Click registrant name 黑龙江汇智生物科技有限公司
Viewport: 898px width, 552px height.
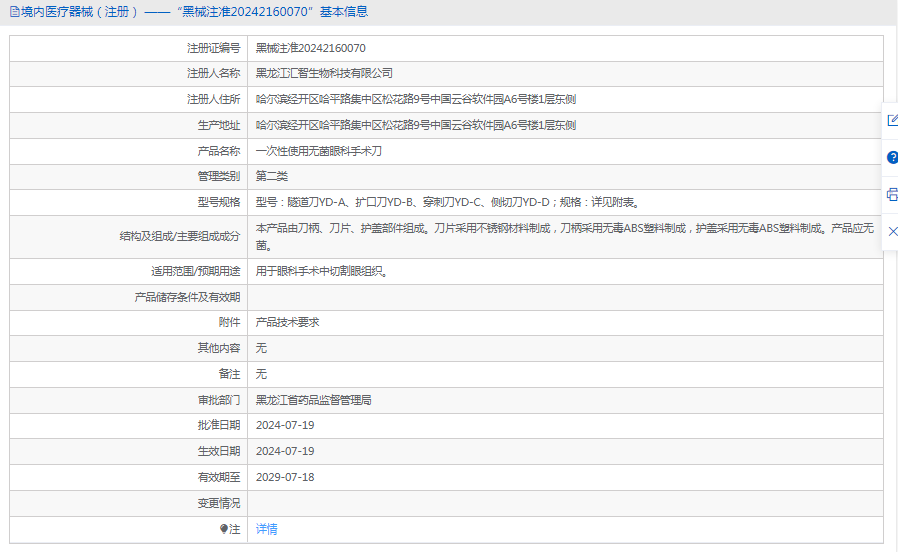[324, 73]
